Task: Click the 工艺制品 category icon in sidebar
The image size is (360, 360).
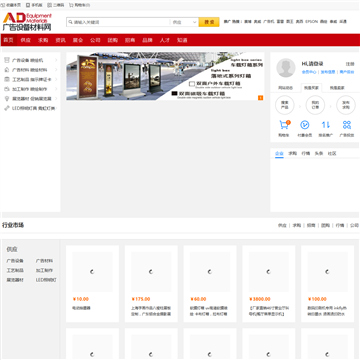Action: point(6,79)
